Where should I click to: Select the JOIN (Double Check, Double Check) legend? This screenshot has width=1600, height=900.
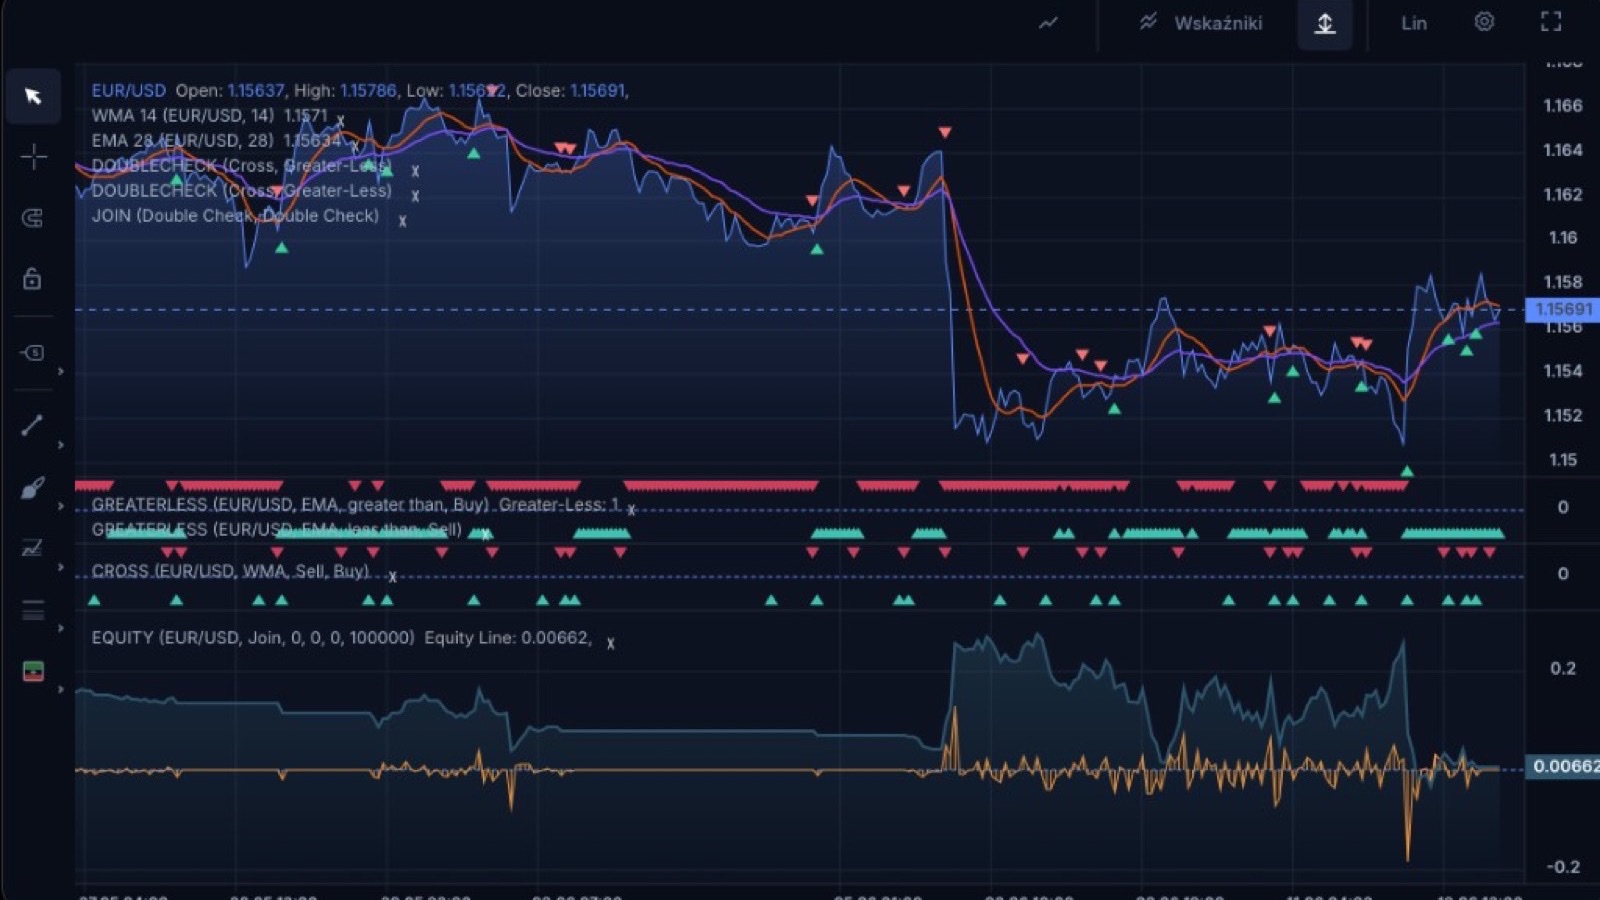tap(235, 215)
